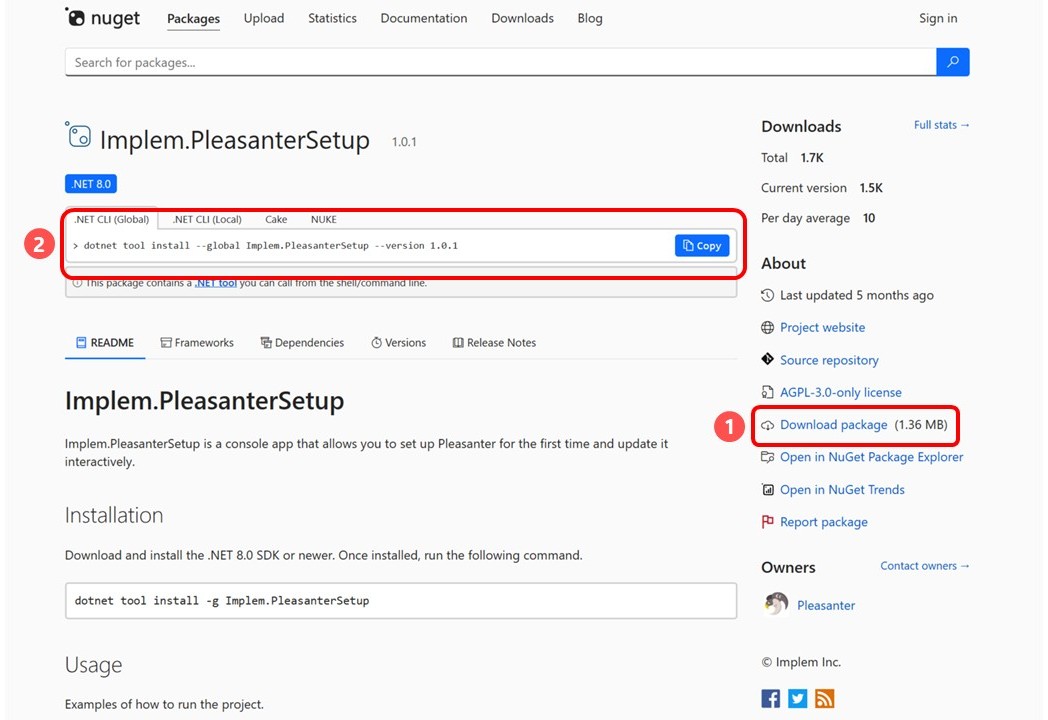Click the README install command code block
1048x720 pixels.
pos(400,600)
